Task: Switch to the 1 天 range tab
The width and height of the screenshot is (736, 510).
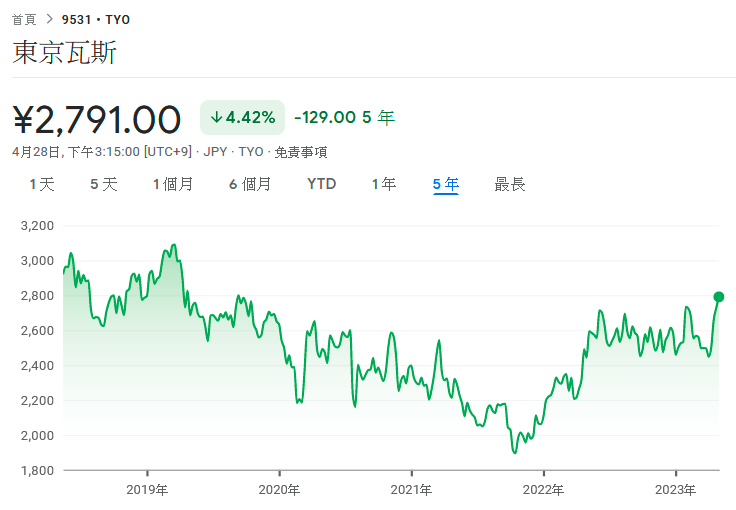Action: (42, 184)
